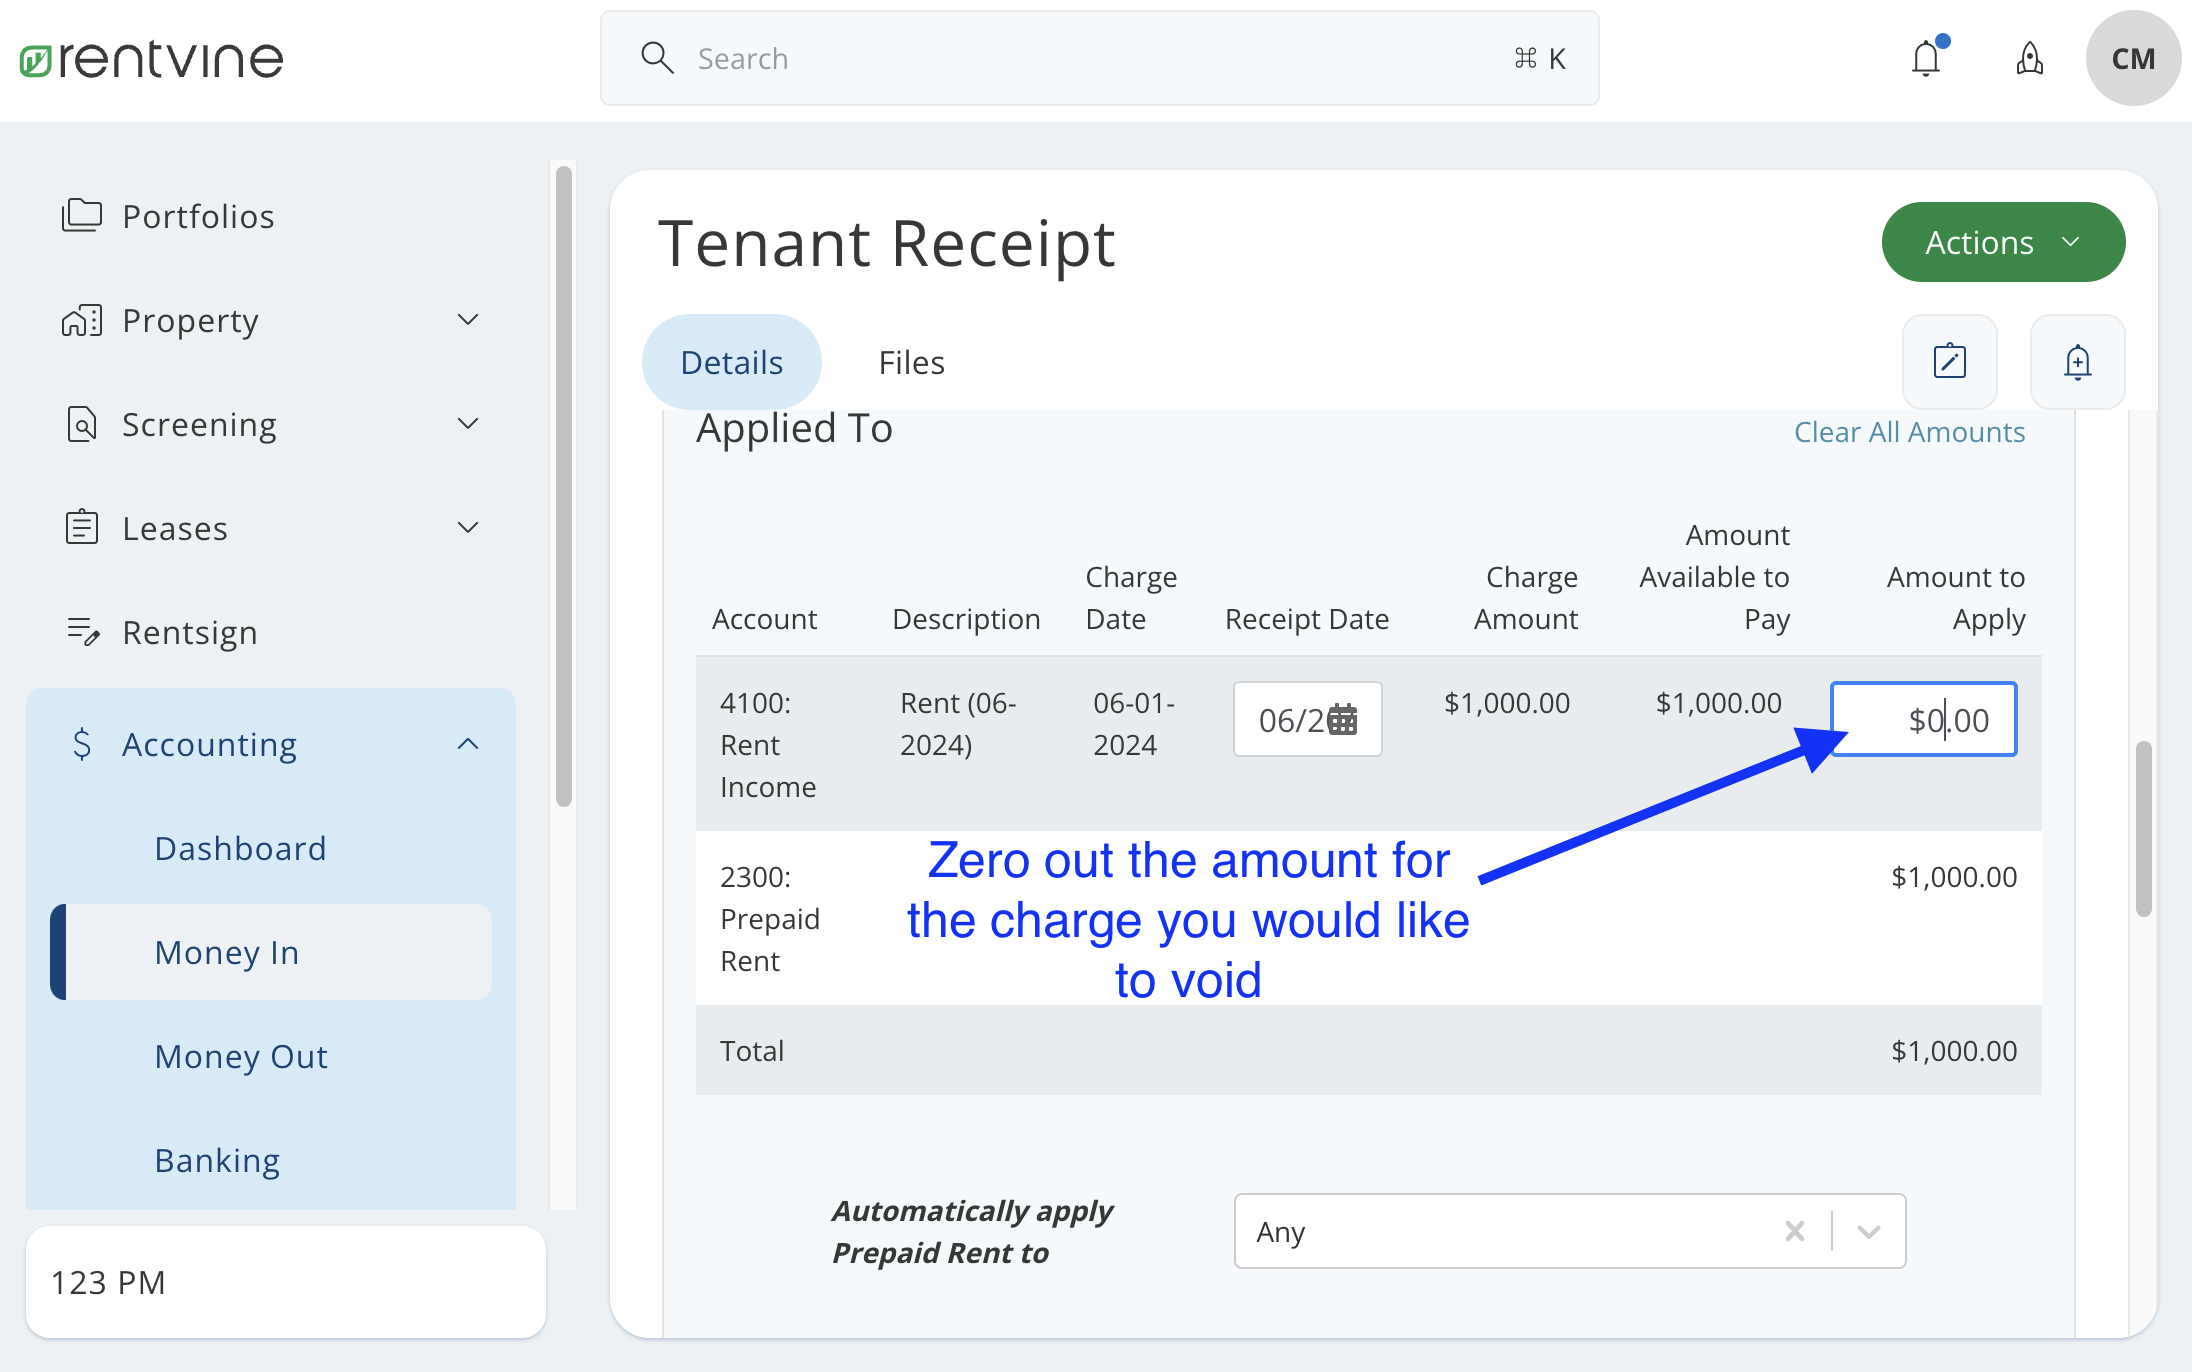
Task: Click the Accounting dollar sign icon
Action: click(84, 744)
